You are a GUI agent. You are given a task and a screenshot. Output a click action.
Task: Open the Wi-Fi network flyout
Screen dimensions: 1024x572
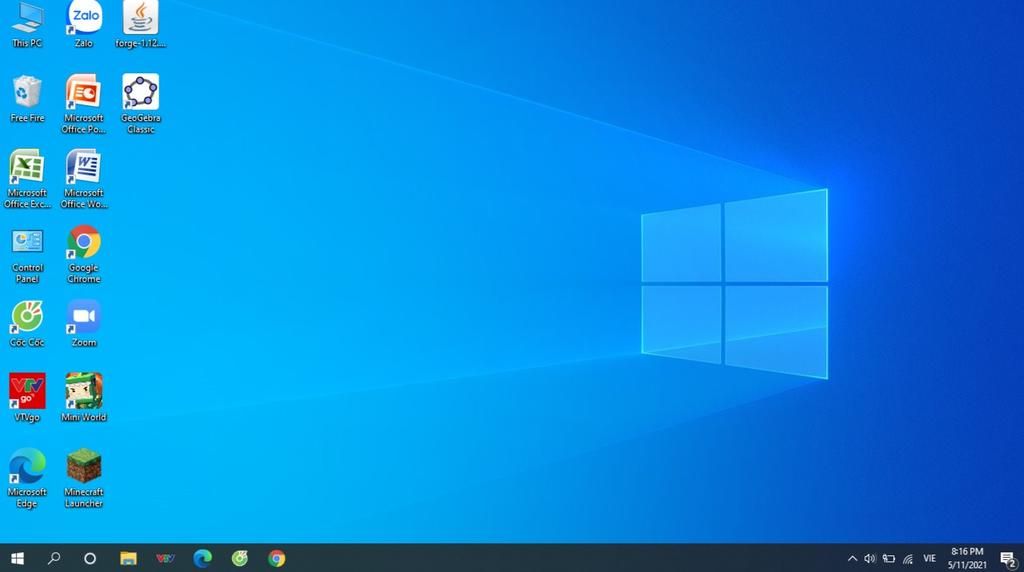click(908, 558)
